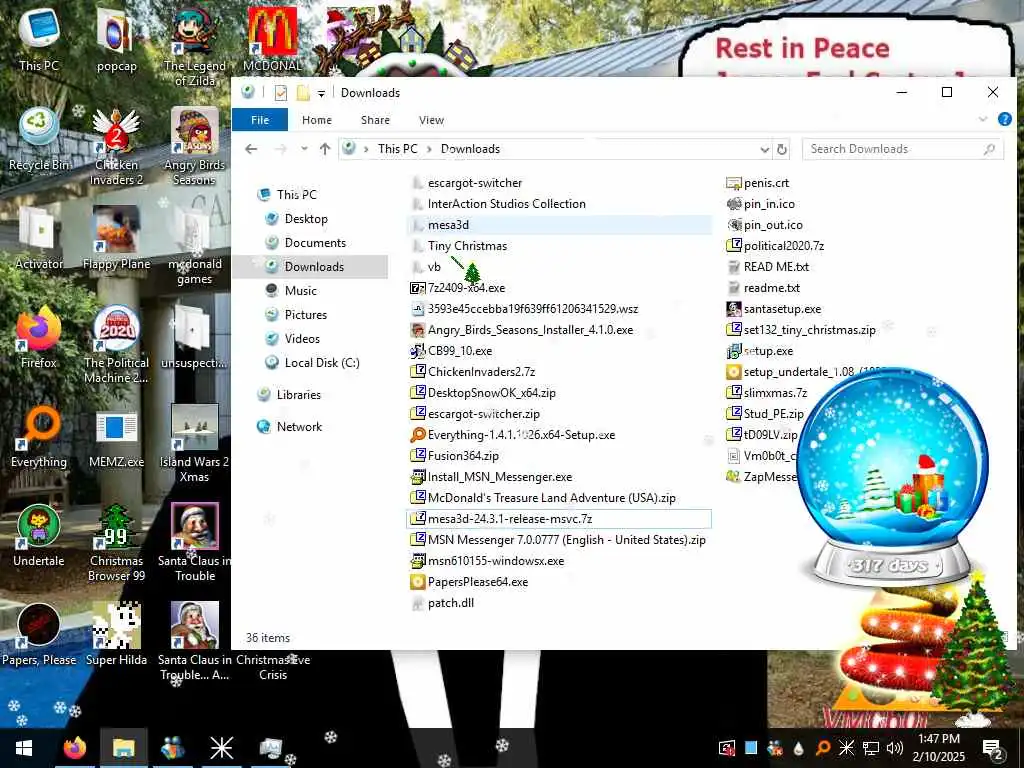1024x768 pixels.
Task: Click File Explorer taskbar icon
Action: pyautogui.click(x=123, y=748)
